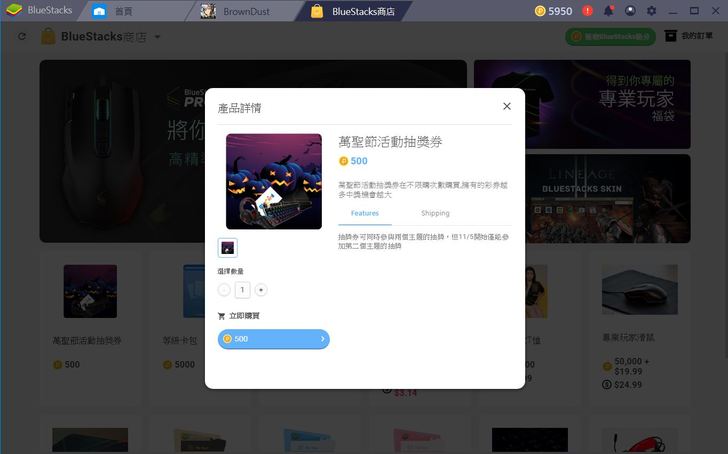Click the refresh icon in store toolbar
This screenshot has height=454, width=728.
pos(22,36)
